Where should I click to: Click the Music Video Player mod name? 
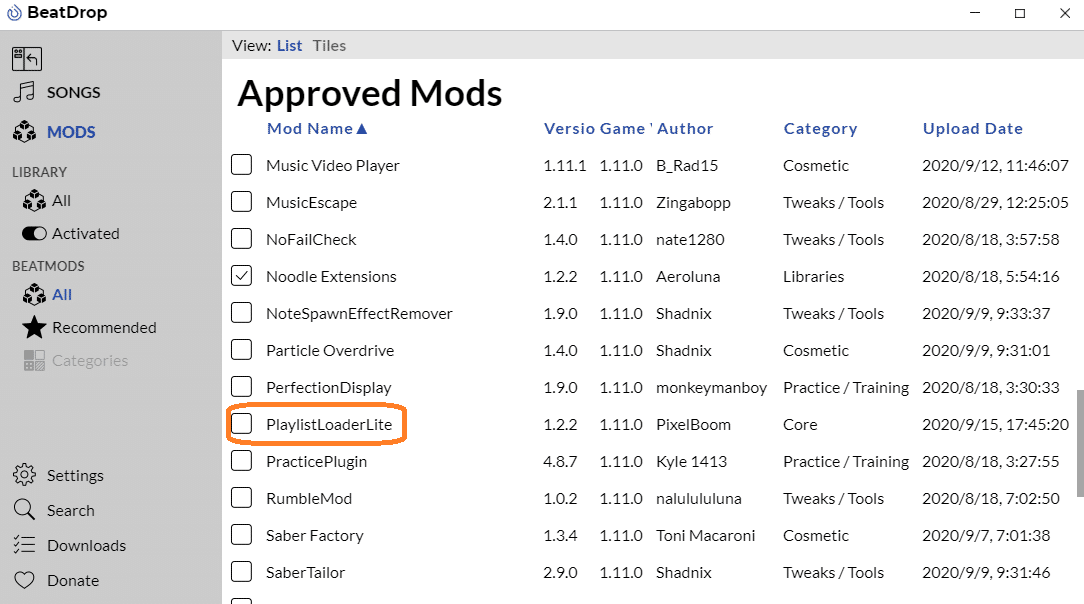[333, 166]
